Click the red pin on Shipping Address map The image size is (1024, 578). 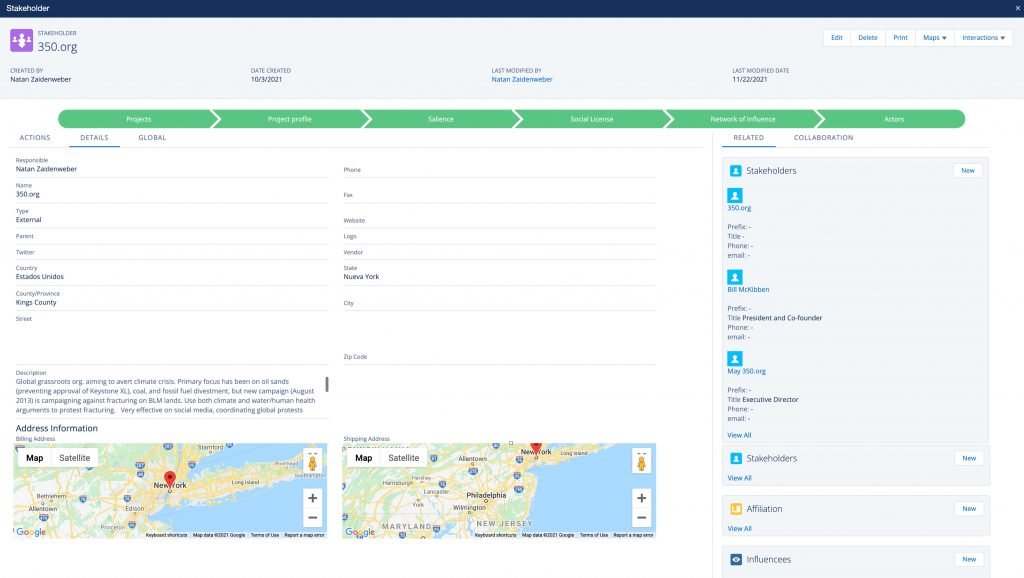click(x=536, y=447)
